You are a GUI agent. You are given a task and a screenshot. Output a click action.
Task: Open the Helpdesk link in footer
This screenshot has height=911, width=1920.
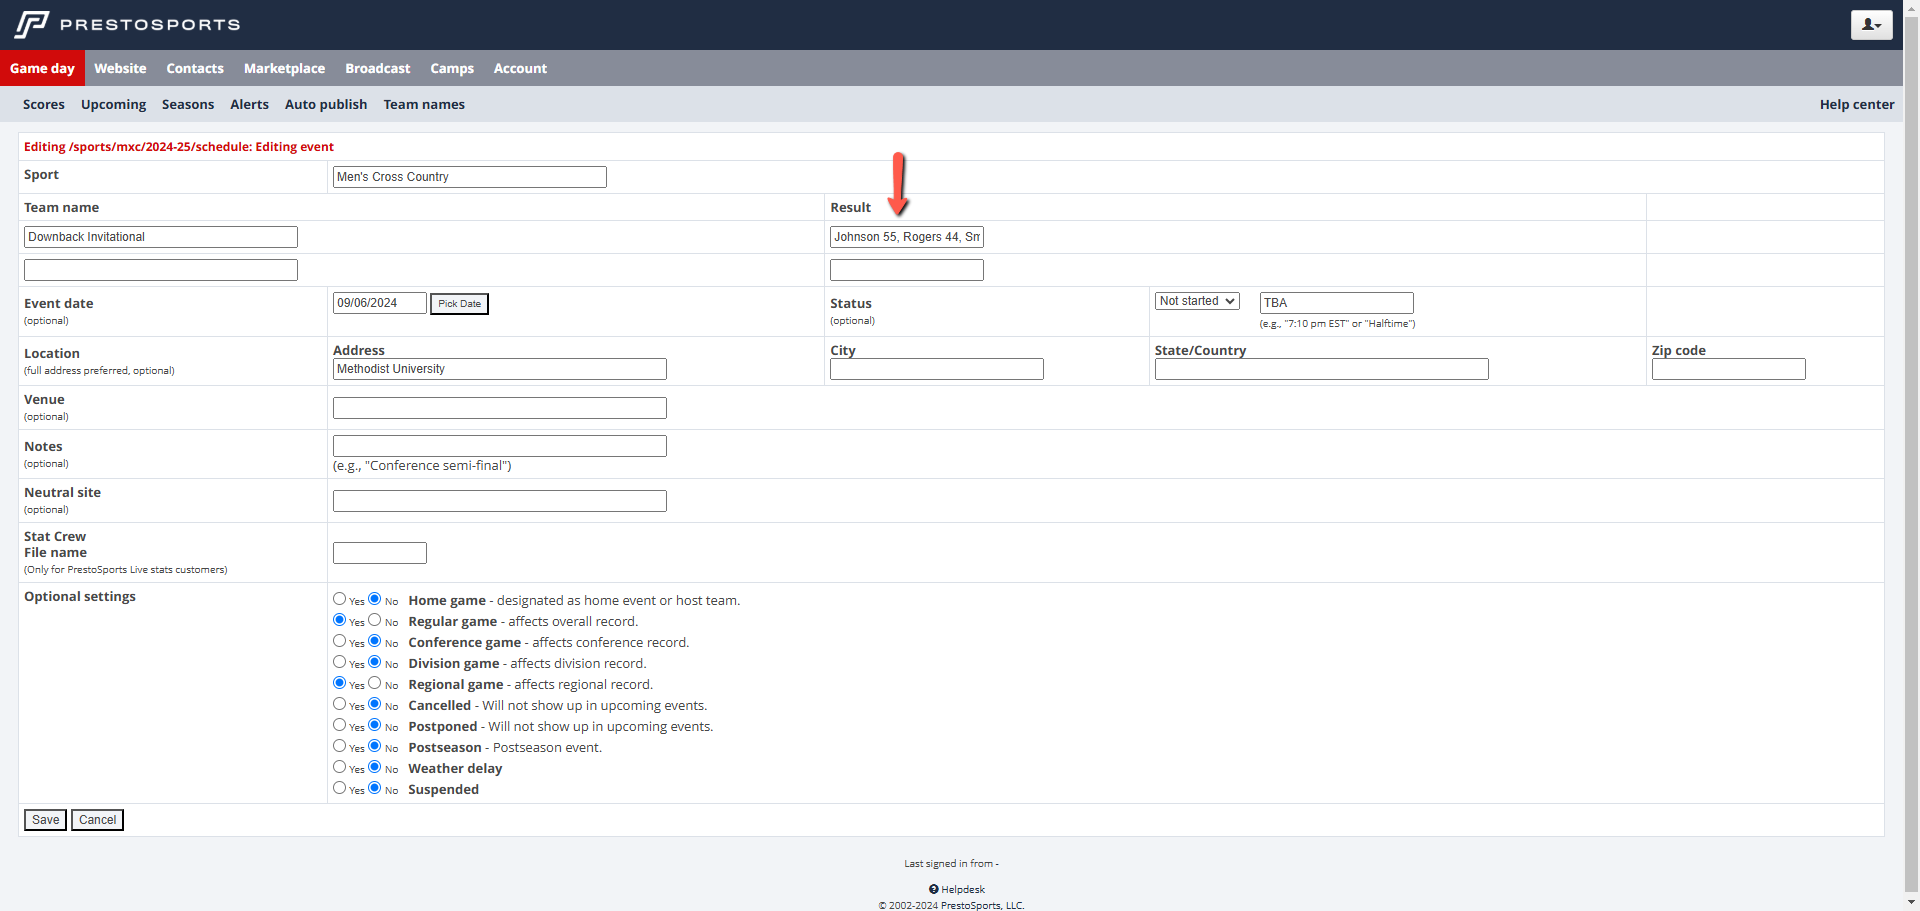(x=957, y=889)
